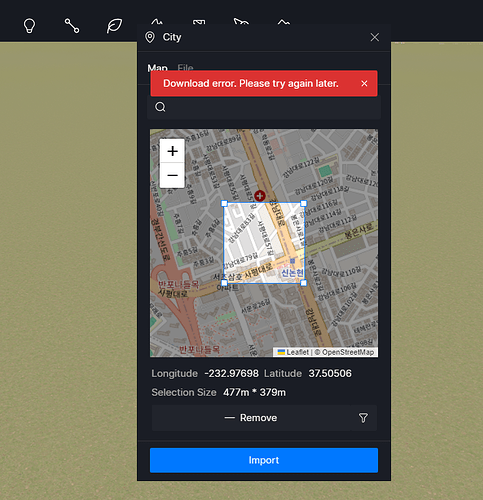The width and height of the screenshot is (483, 500).
Task: Click the top-left selection rectangle handle
Action: click(224, 203)
